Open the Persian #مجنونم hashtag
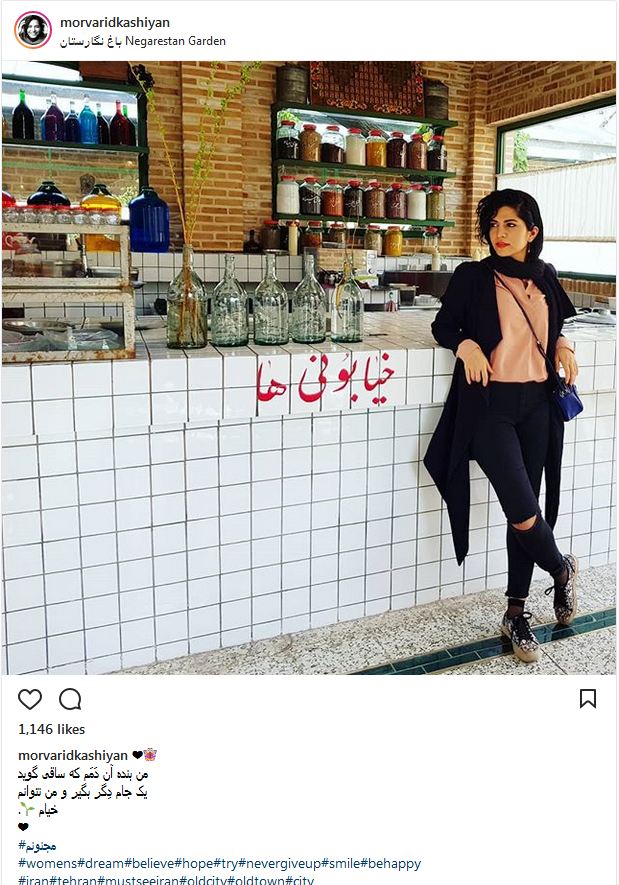Screen dimensions: 619x885 (x=37, y=845)
